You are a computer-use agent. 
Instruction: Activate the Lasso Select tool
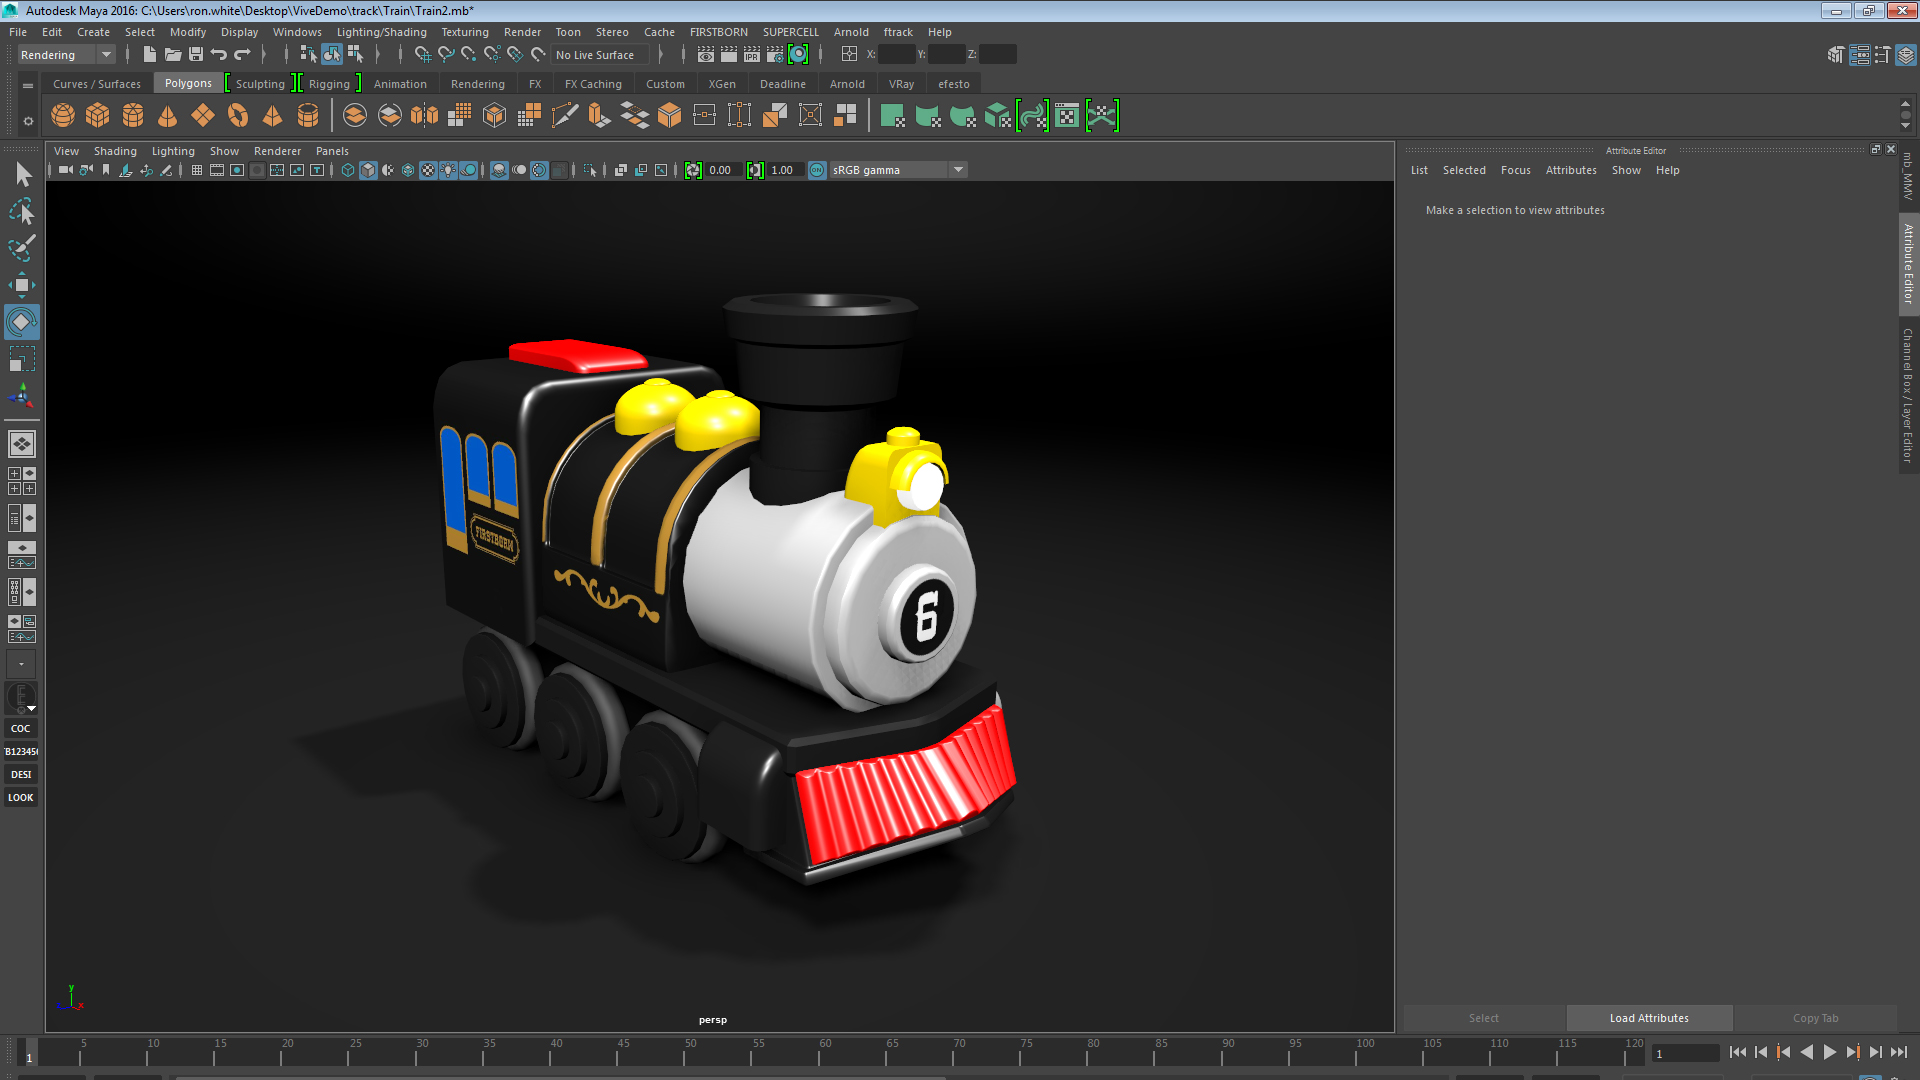click(22, 211)
